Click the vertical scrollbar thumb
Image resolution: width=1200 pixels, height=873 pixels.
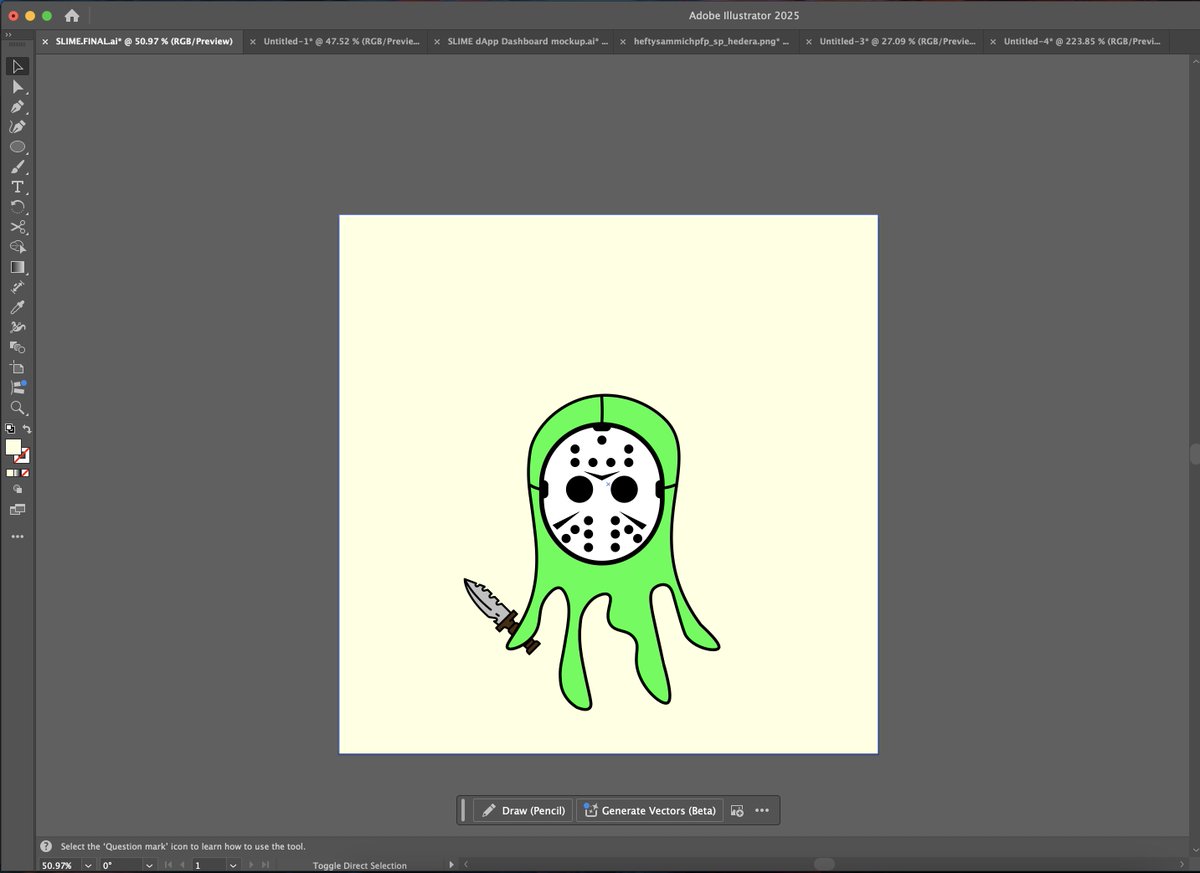coord(1194,454)
